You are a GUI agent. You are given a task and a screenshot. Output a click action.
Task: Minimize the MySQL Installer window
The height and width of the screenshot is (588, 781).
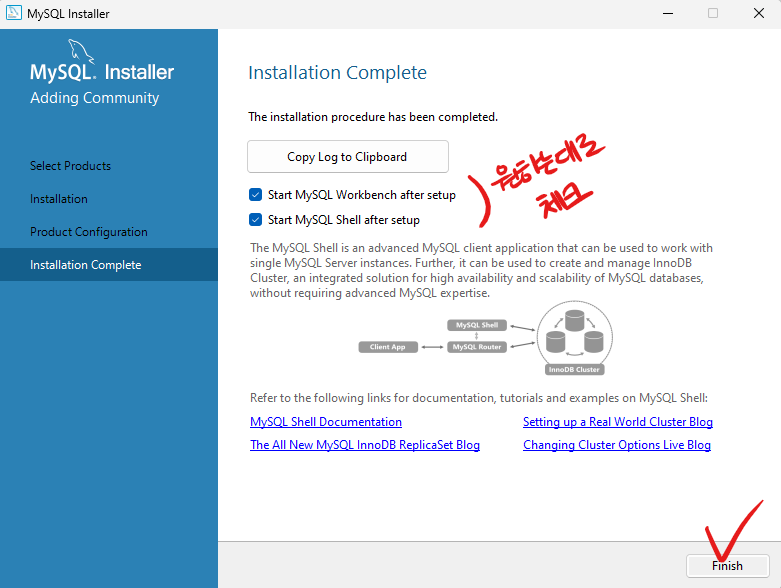[668, 13]
